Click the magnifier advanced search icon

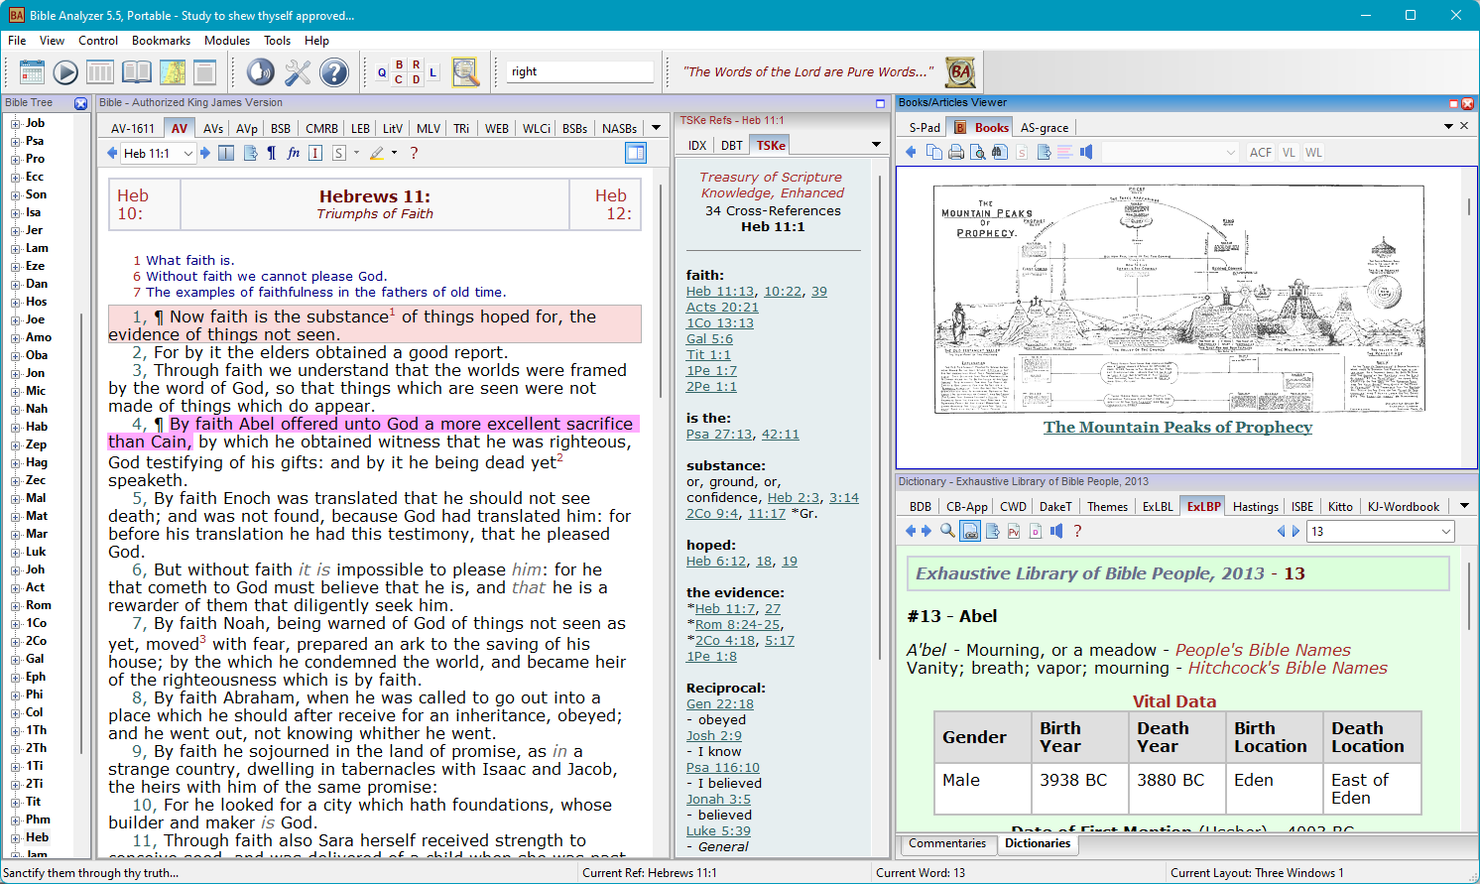(465, 72)
